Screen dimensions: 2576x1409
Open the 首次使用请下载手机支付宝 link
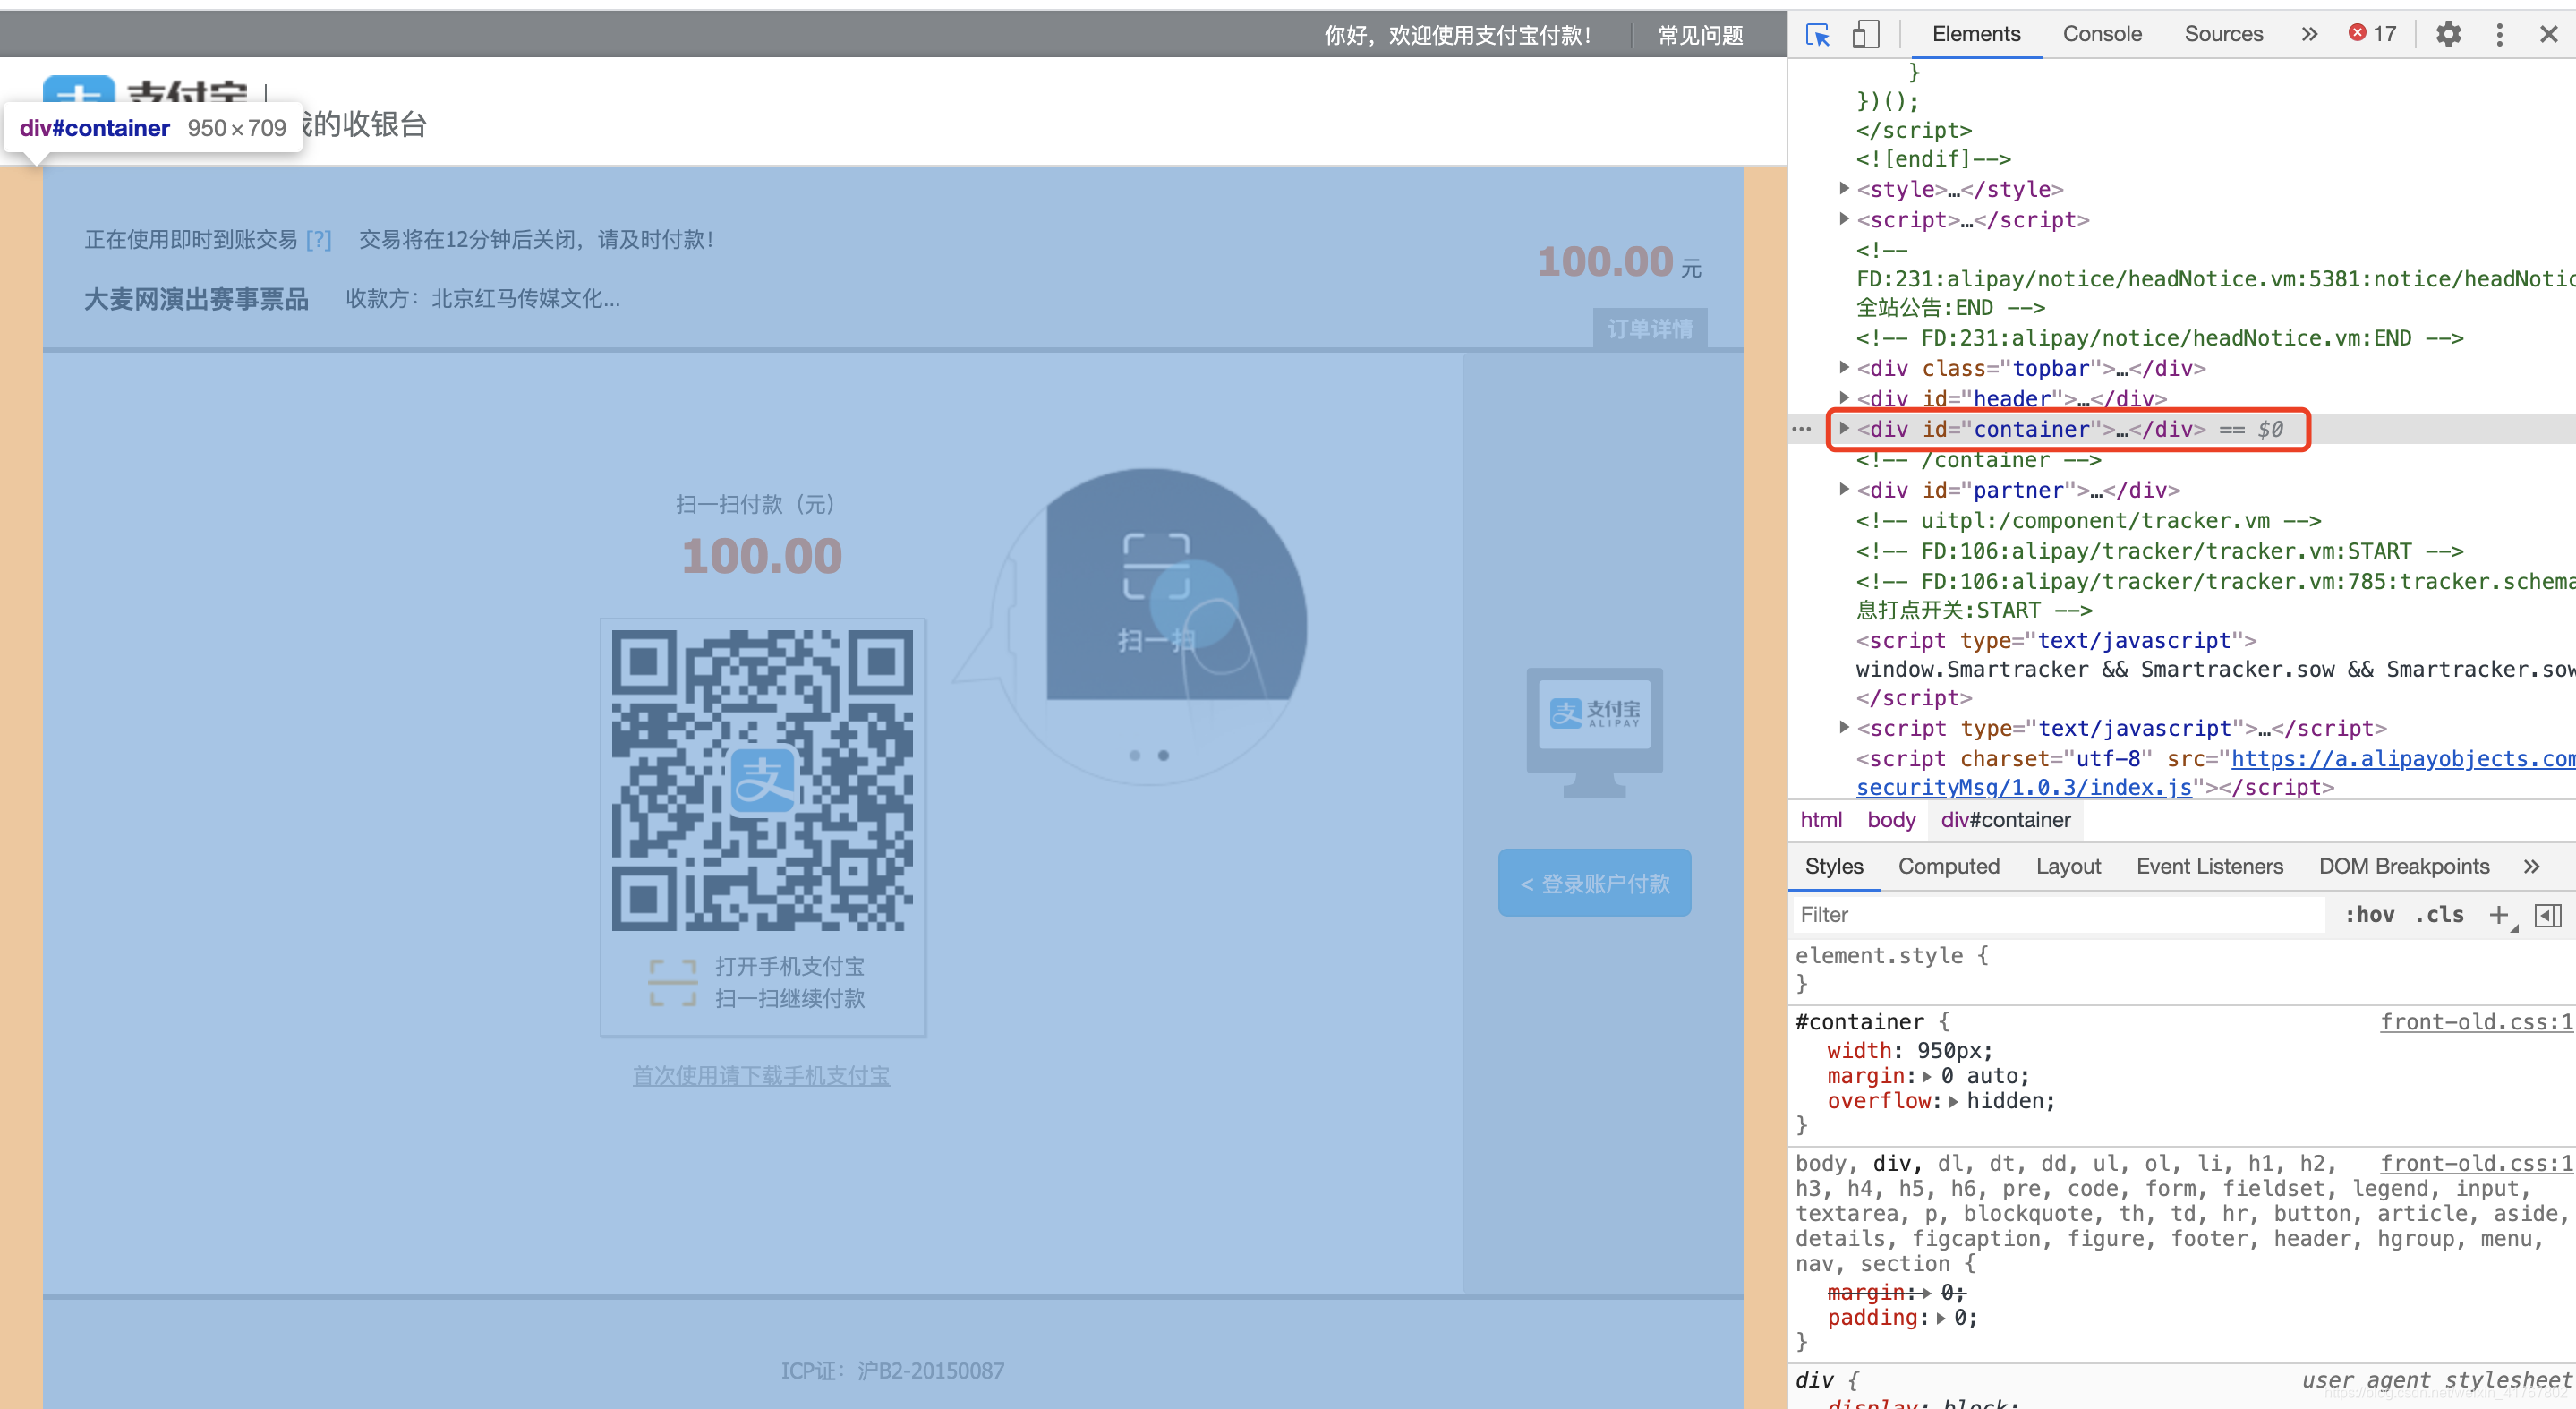pos(761,1076)
